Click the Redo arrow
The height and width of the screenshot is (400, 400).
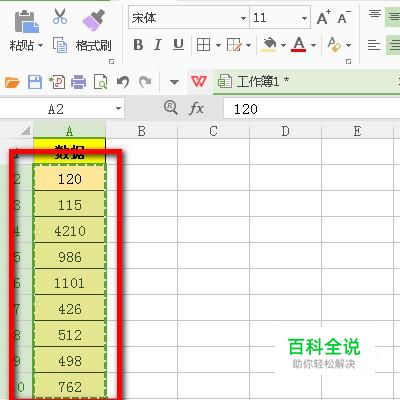145,82
